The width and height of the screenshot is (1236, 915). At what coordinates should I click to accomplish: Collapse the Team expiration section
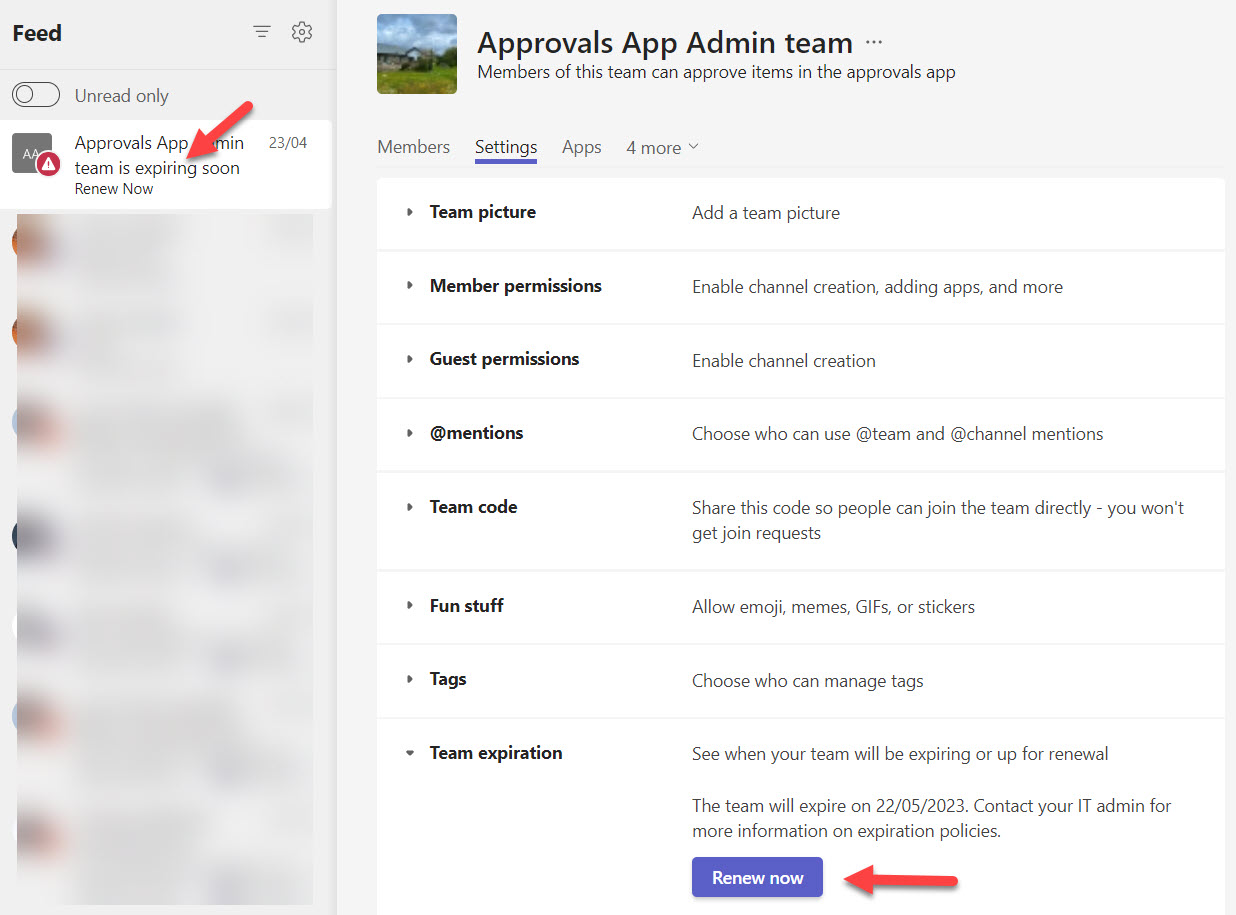coord(410,753)
